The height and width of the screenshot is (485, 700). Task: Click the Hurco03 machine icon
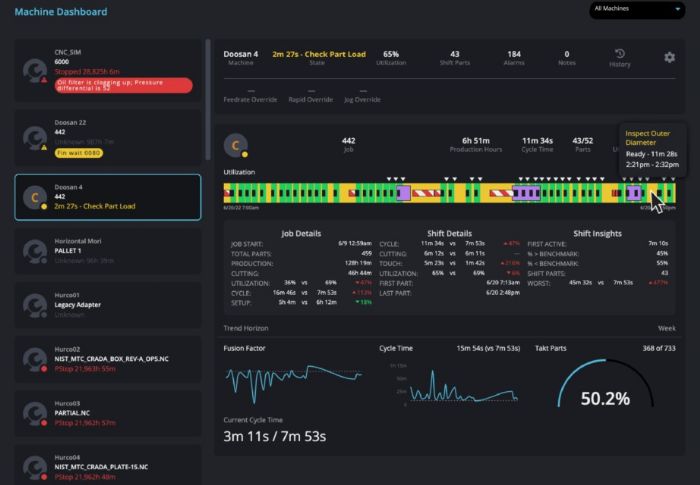35,414
